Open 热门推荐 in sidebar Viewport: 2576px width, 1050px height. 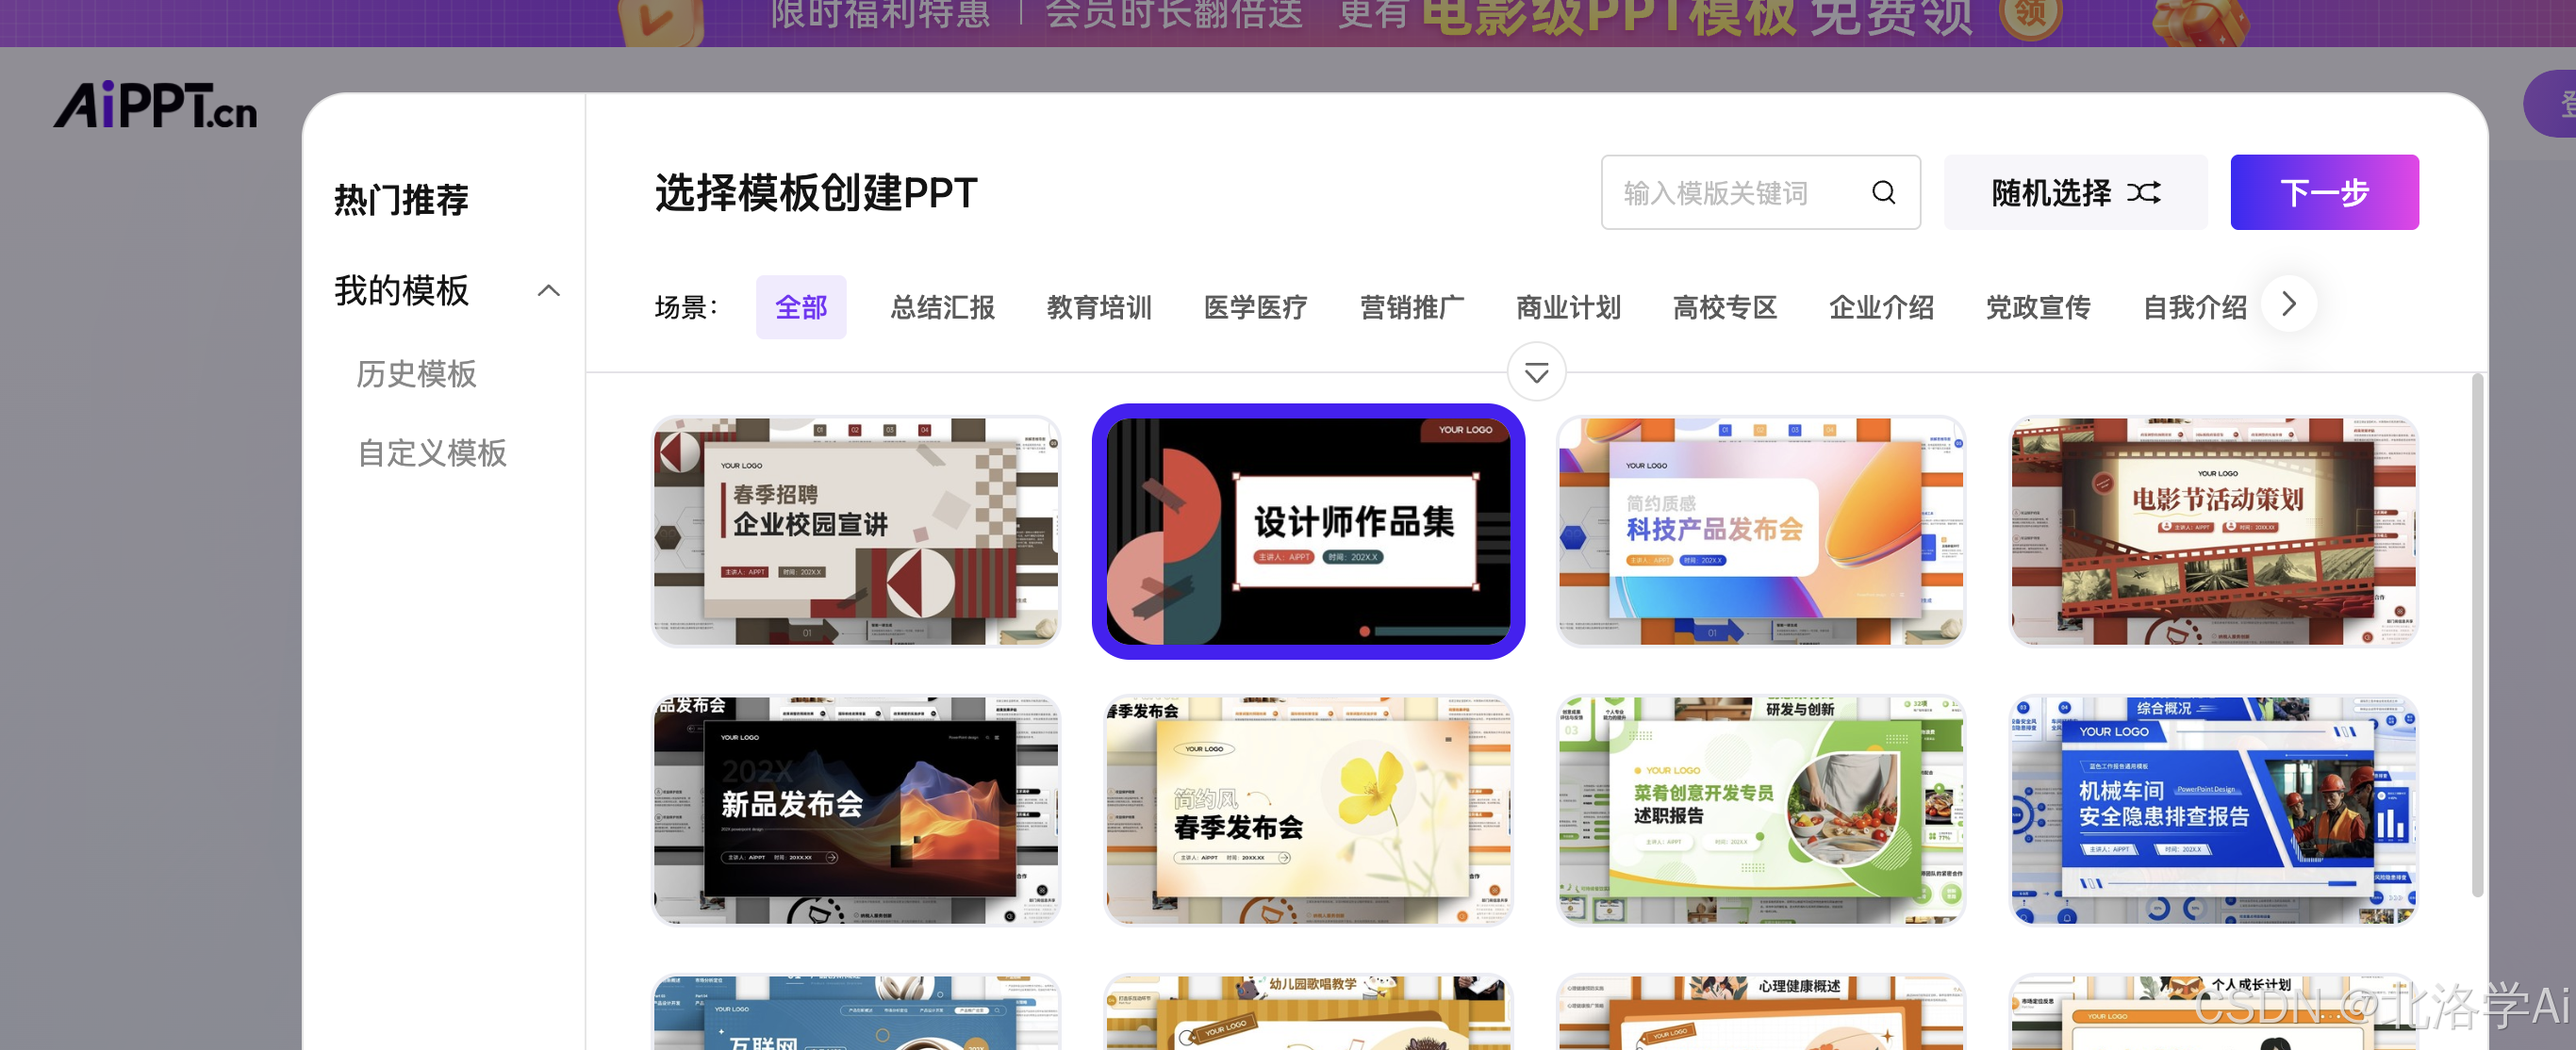click(x=401, y=200)
